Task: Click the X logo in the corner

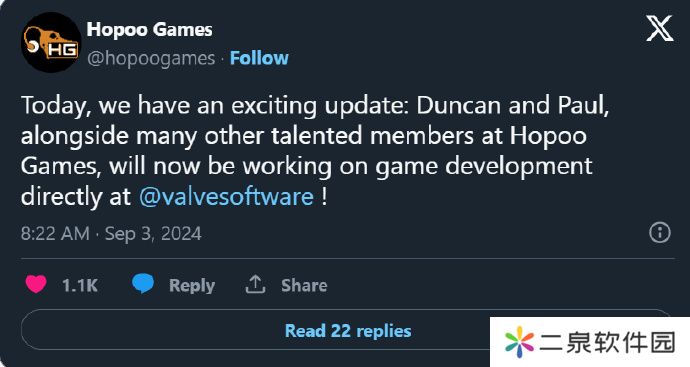Action: tap(659, 28)
